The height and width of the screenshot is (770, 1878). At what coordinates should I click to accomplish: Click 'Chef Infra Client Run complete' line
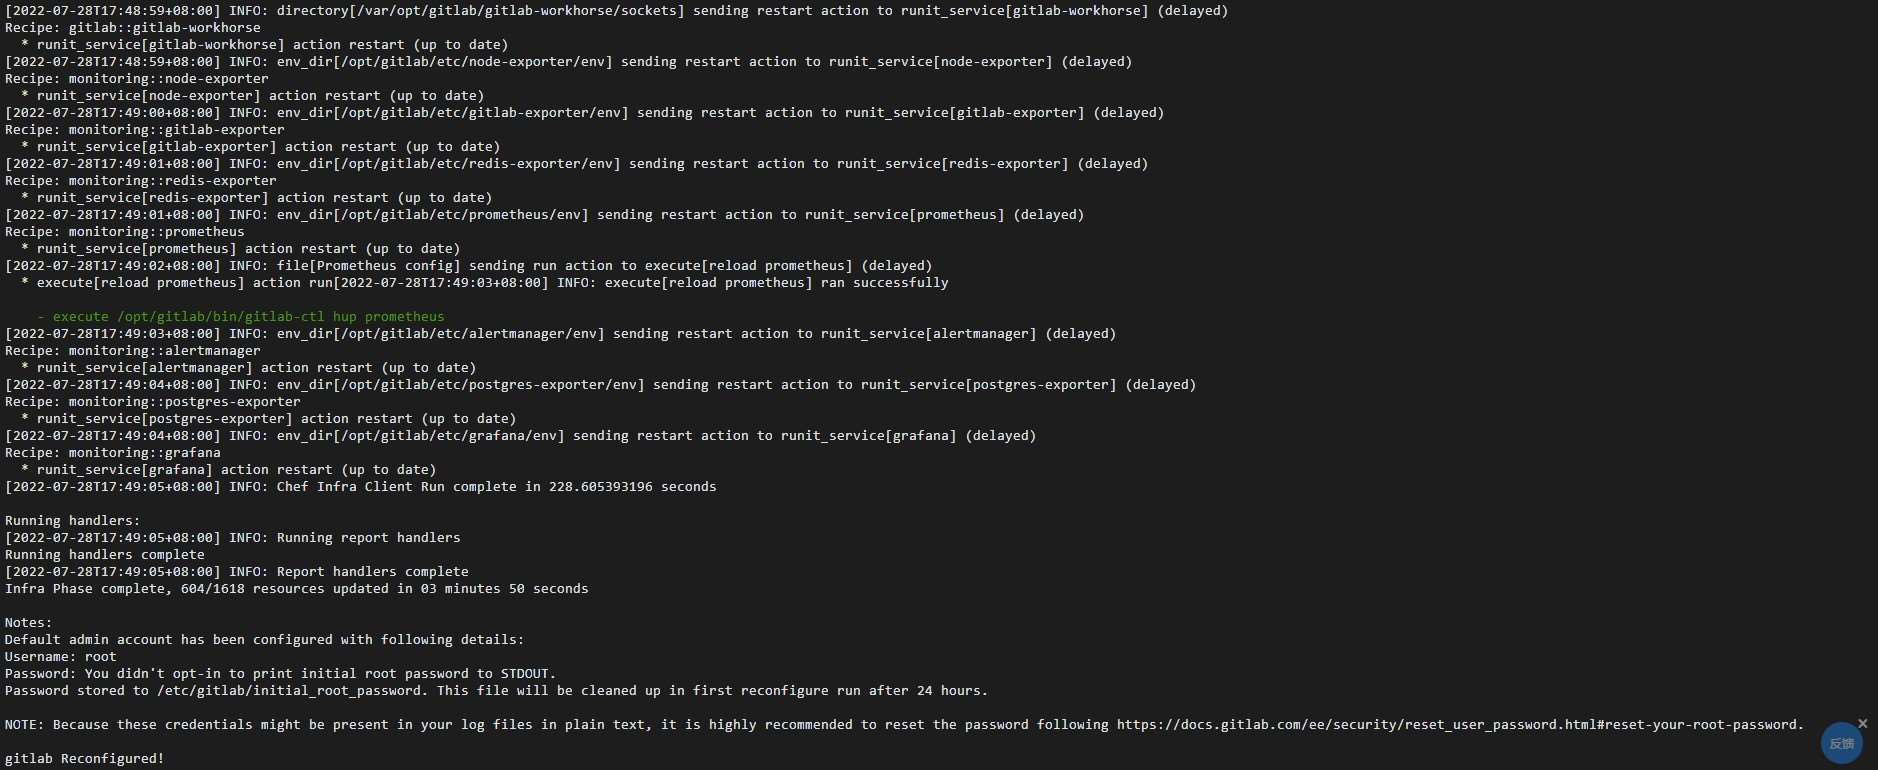[x=361, y=487]
